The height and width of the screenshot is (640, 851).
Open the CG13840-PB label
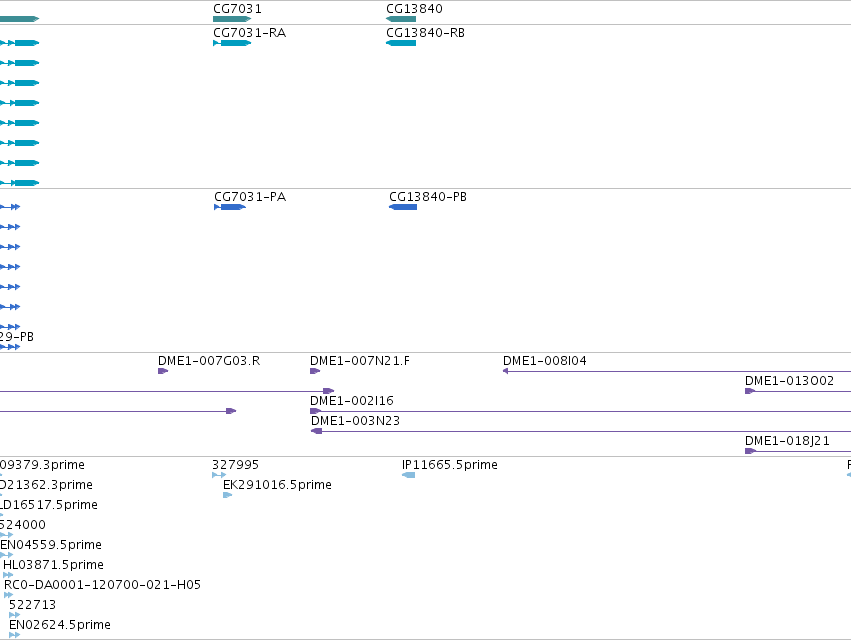pyautogui.click(x=428, y=197)
